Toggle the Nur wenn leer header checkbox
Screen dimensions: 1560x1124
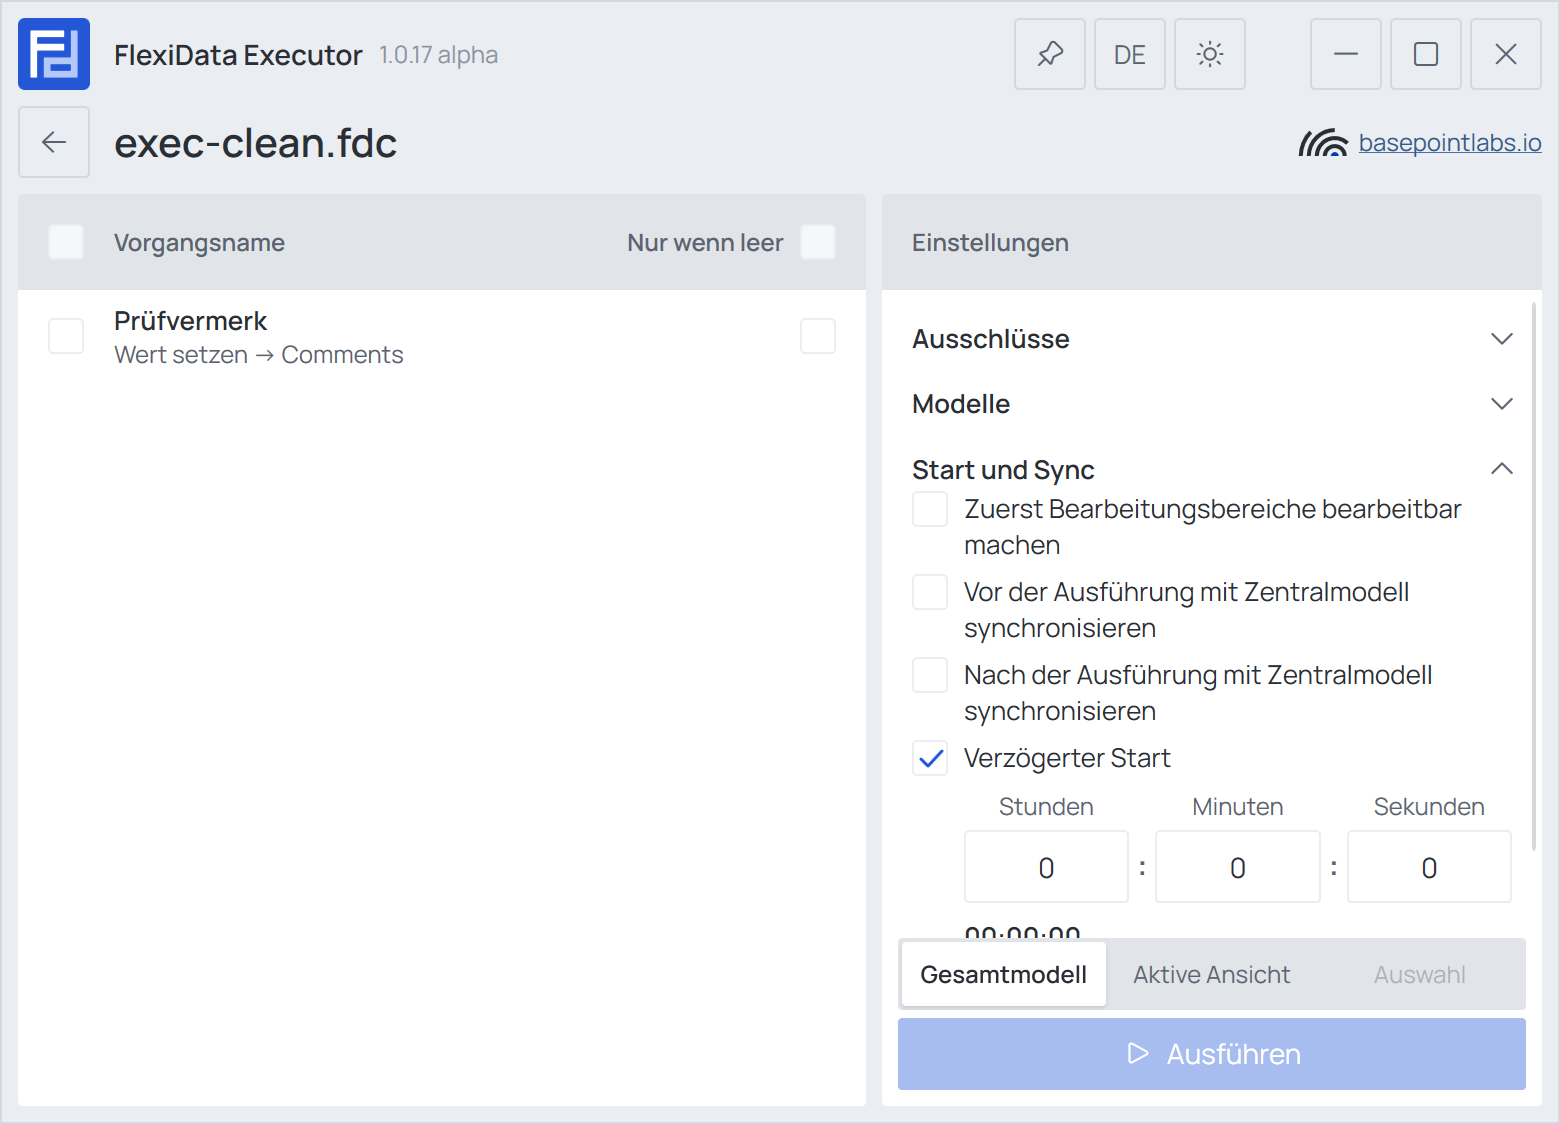[818, 242]
